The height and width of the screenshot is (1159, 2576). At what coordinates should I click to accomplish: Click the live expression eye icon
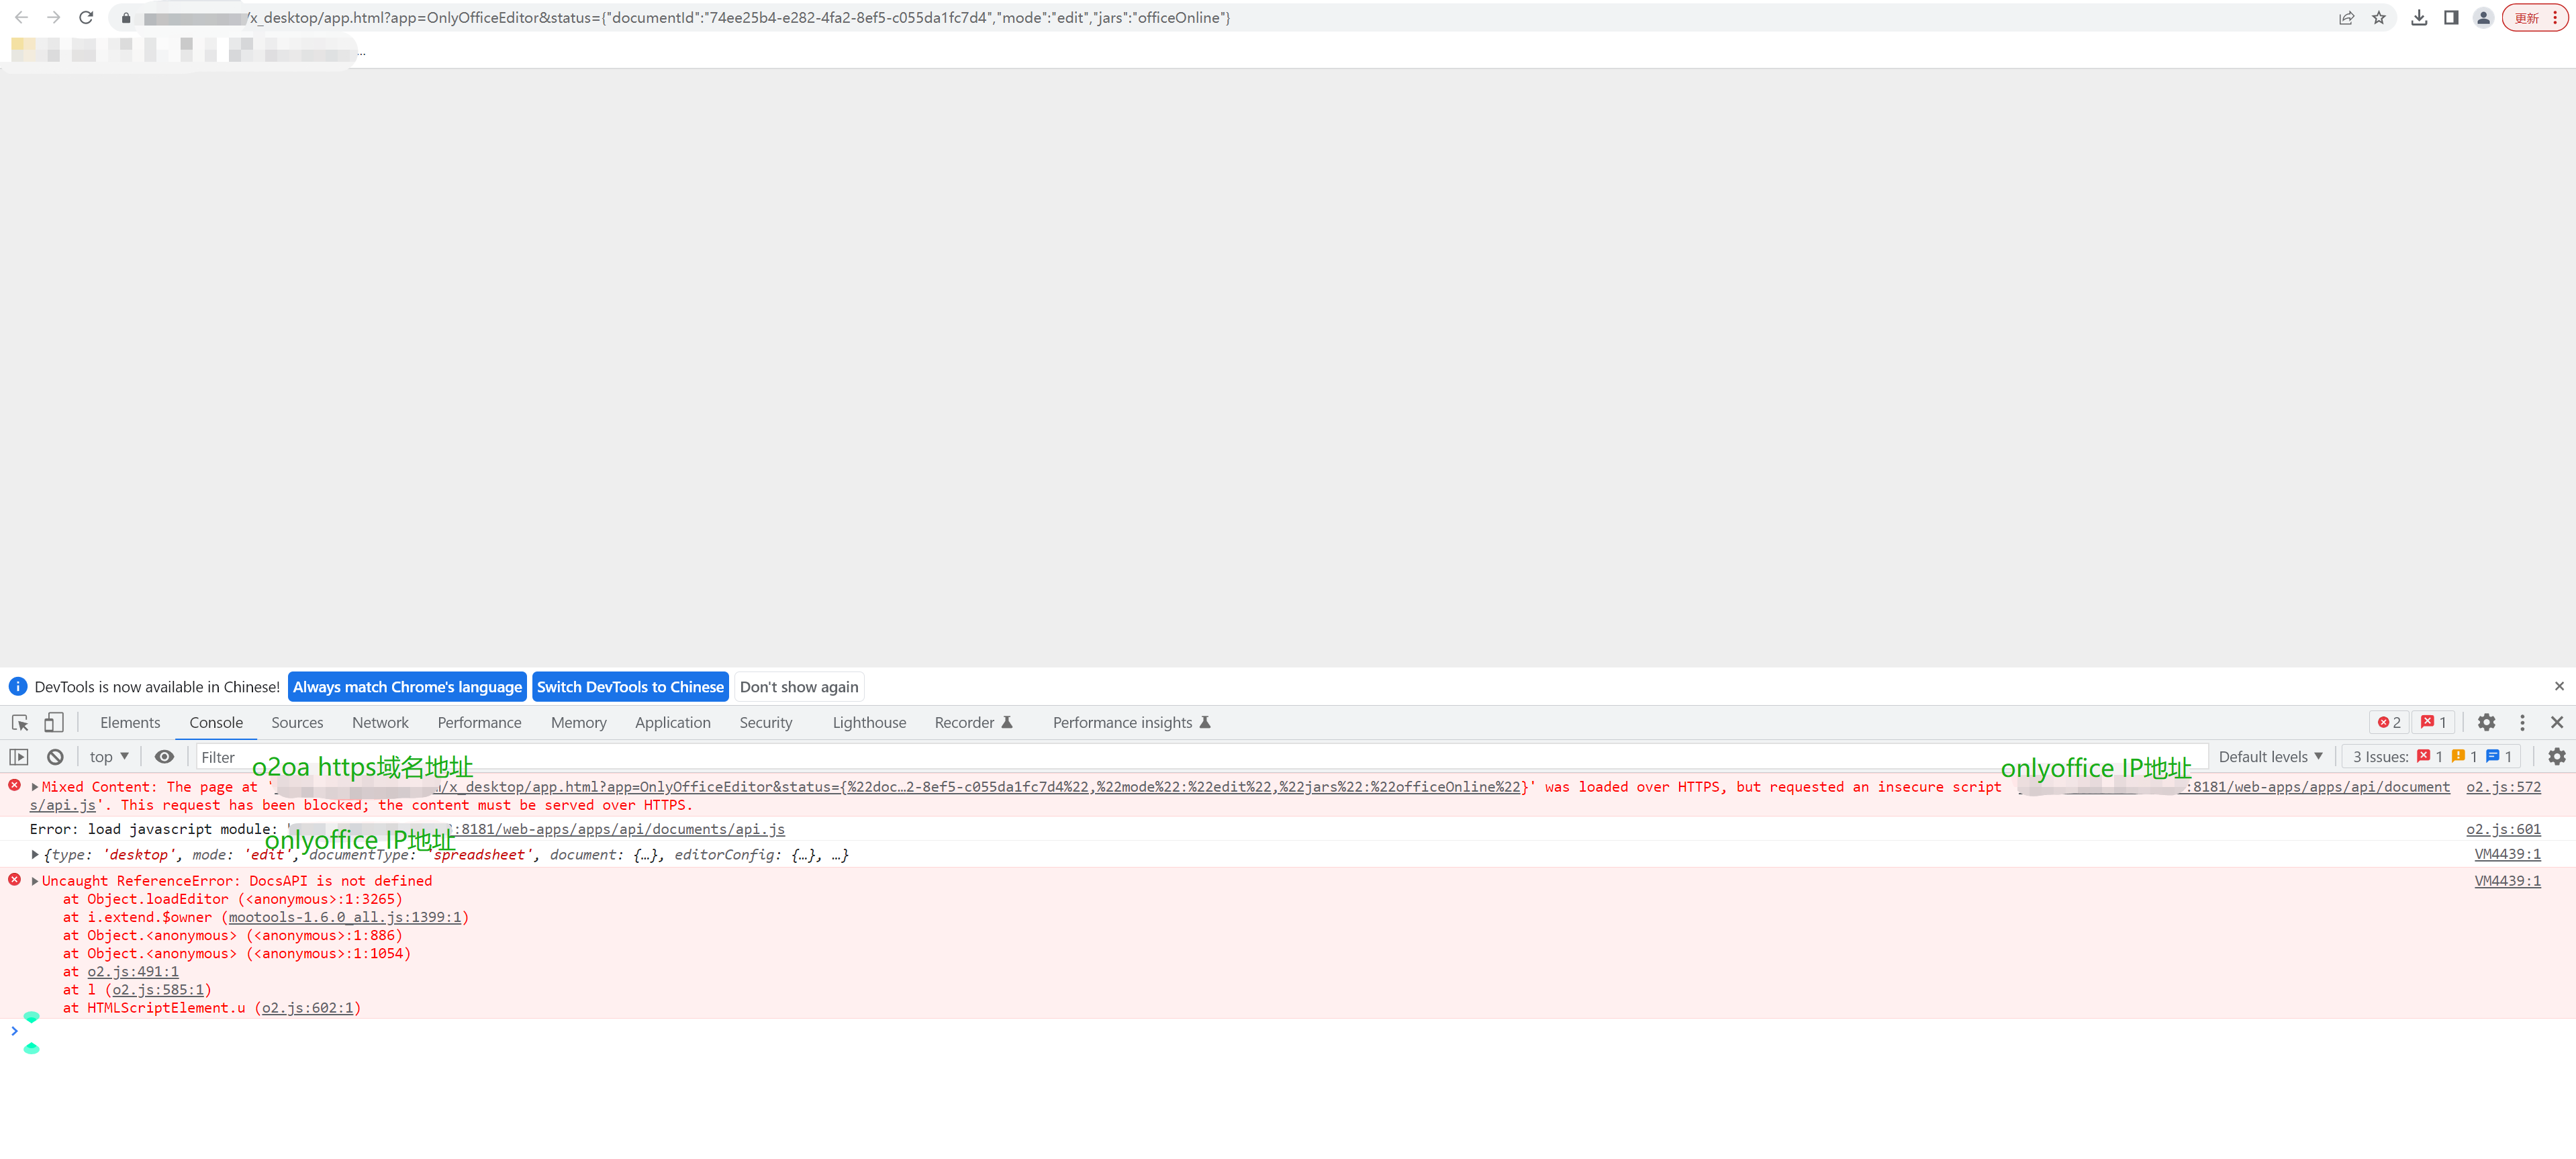click(x=164, y=757)
